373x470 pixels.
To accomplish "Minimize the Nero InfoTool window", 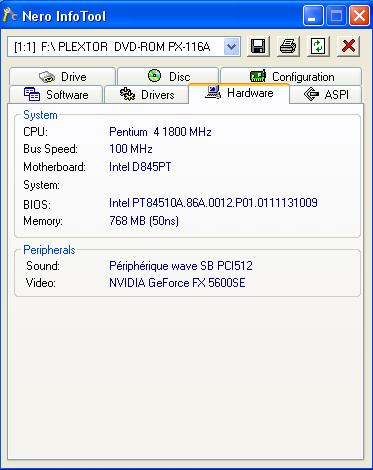I will [x=313, y=16].
